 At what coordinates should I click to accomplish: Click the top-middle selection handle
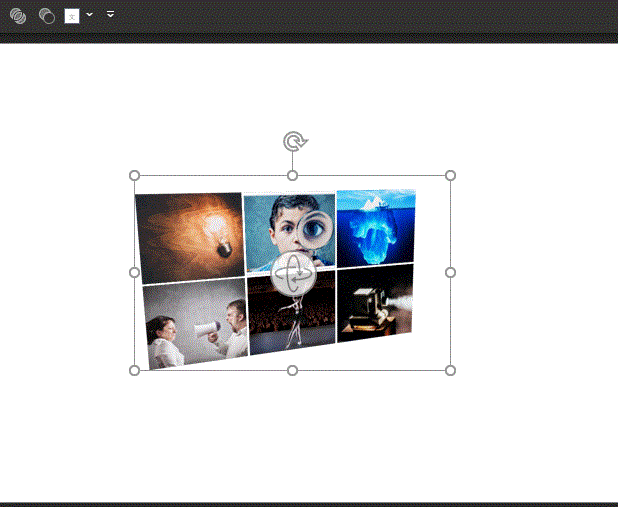click(x=292, y=175)
